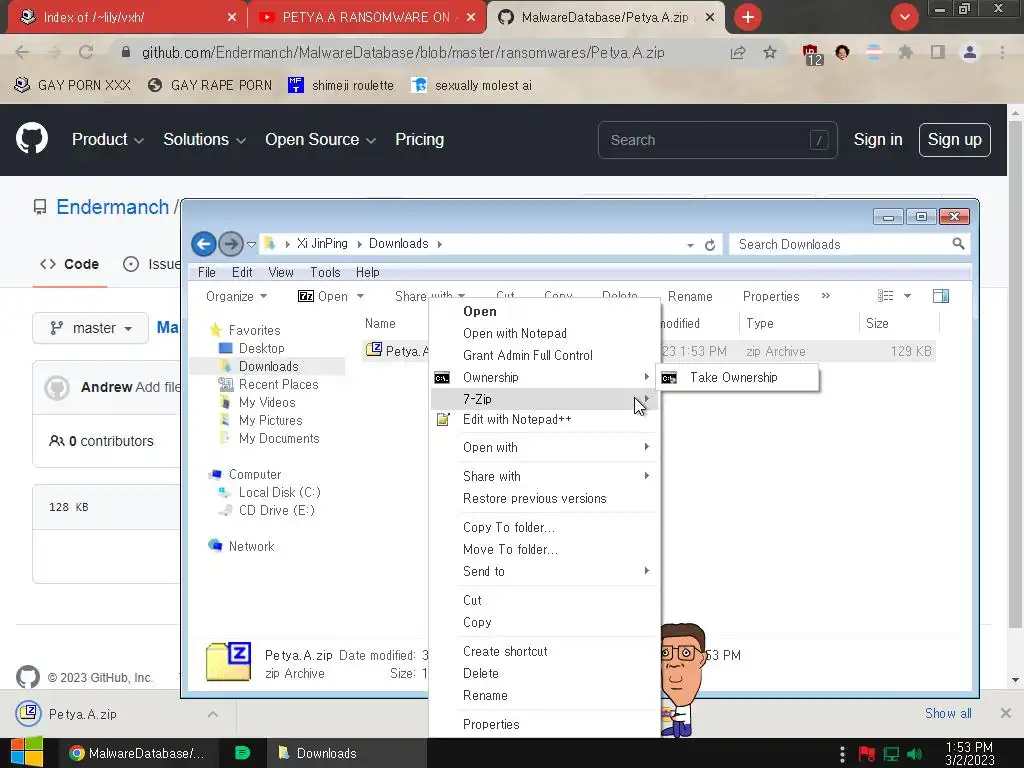Screen dimensions: 1024x768
Task: Switch to the Index of /~lily/vxh/ tab
Action: [x=124, y=17]
